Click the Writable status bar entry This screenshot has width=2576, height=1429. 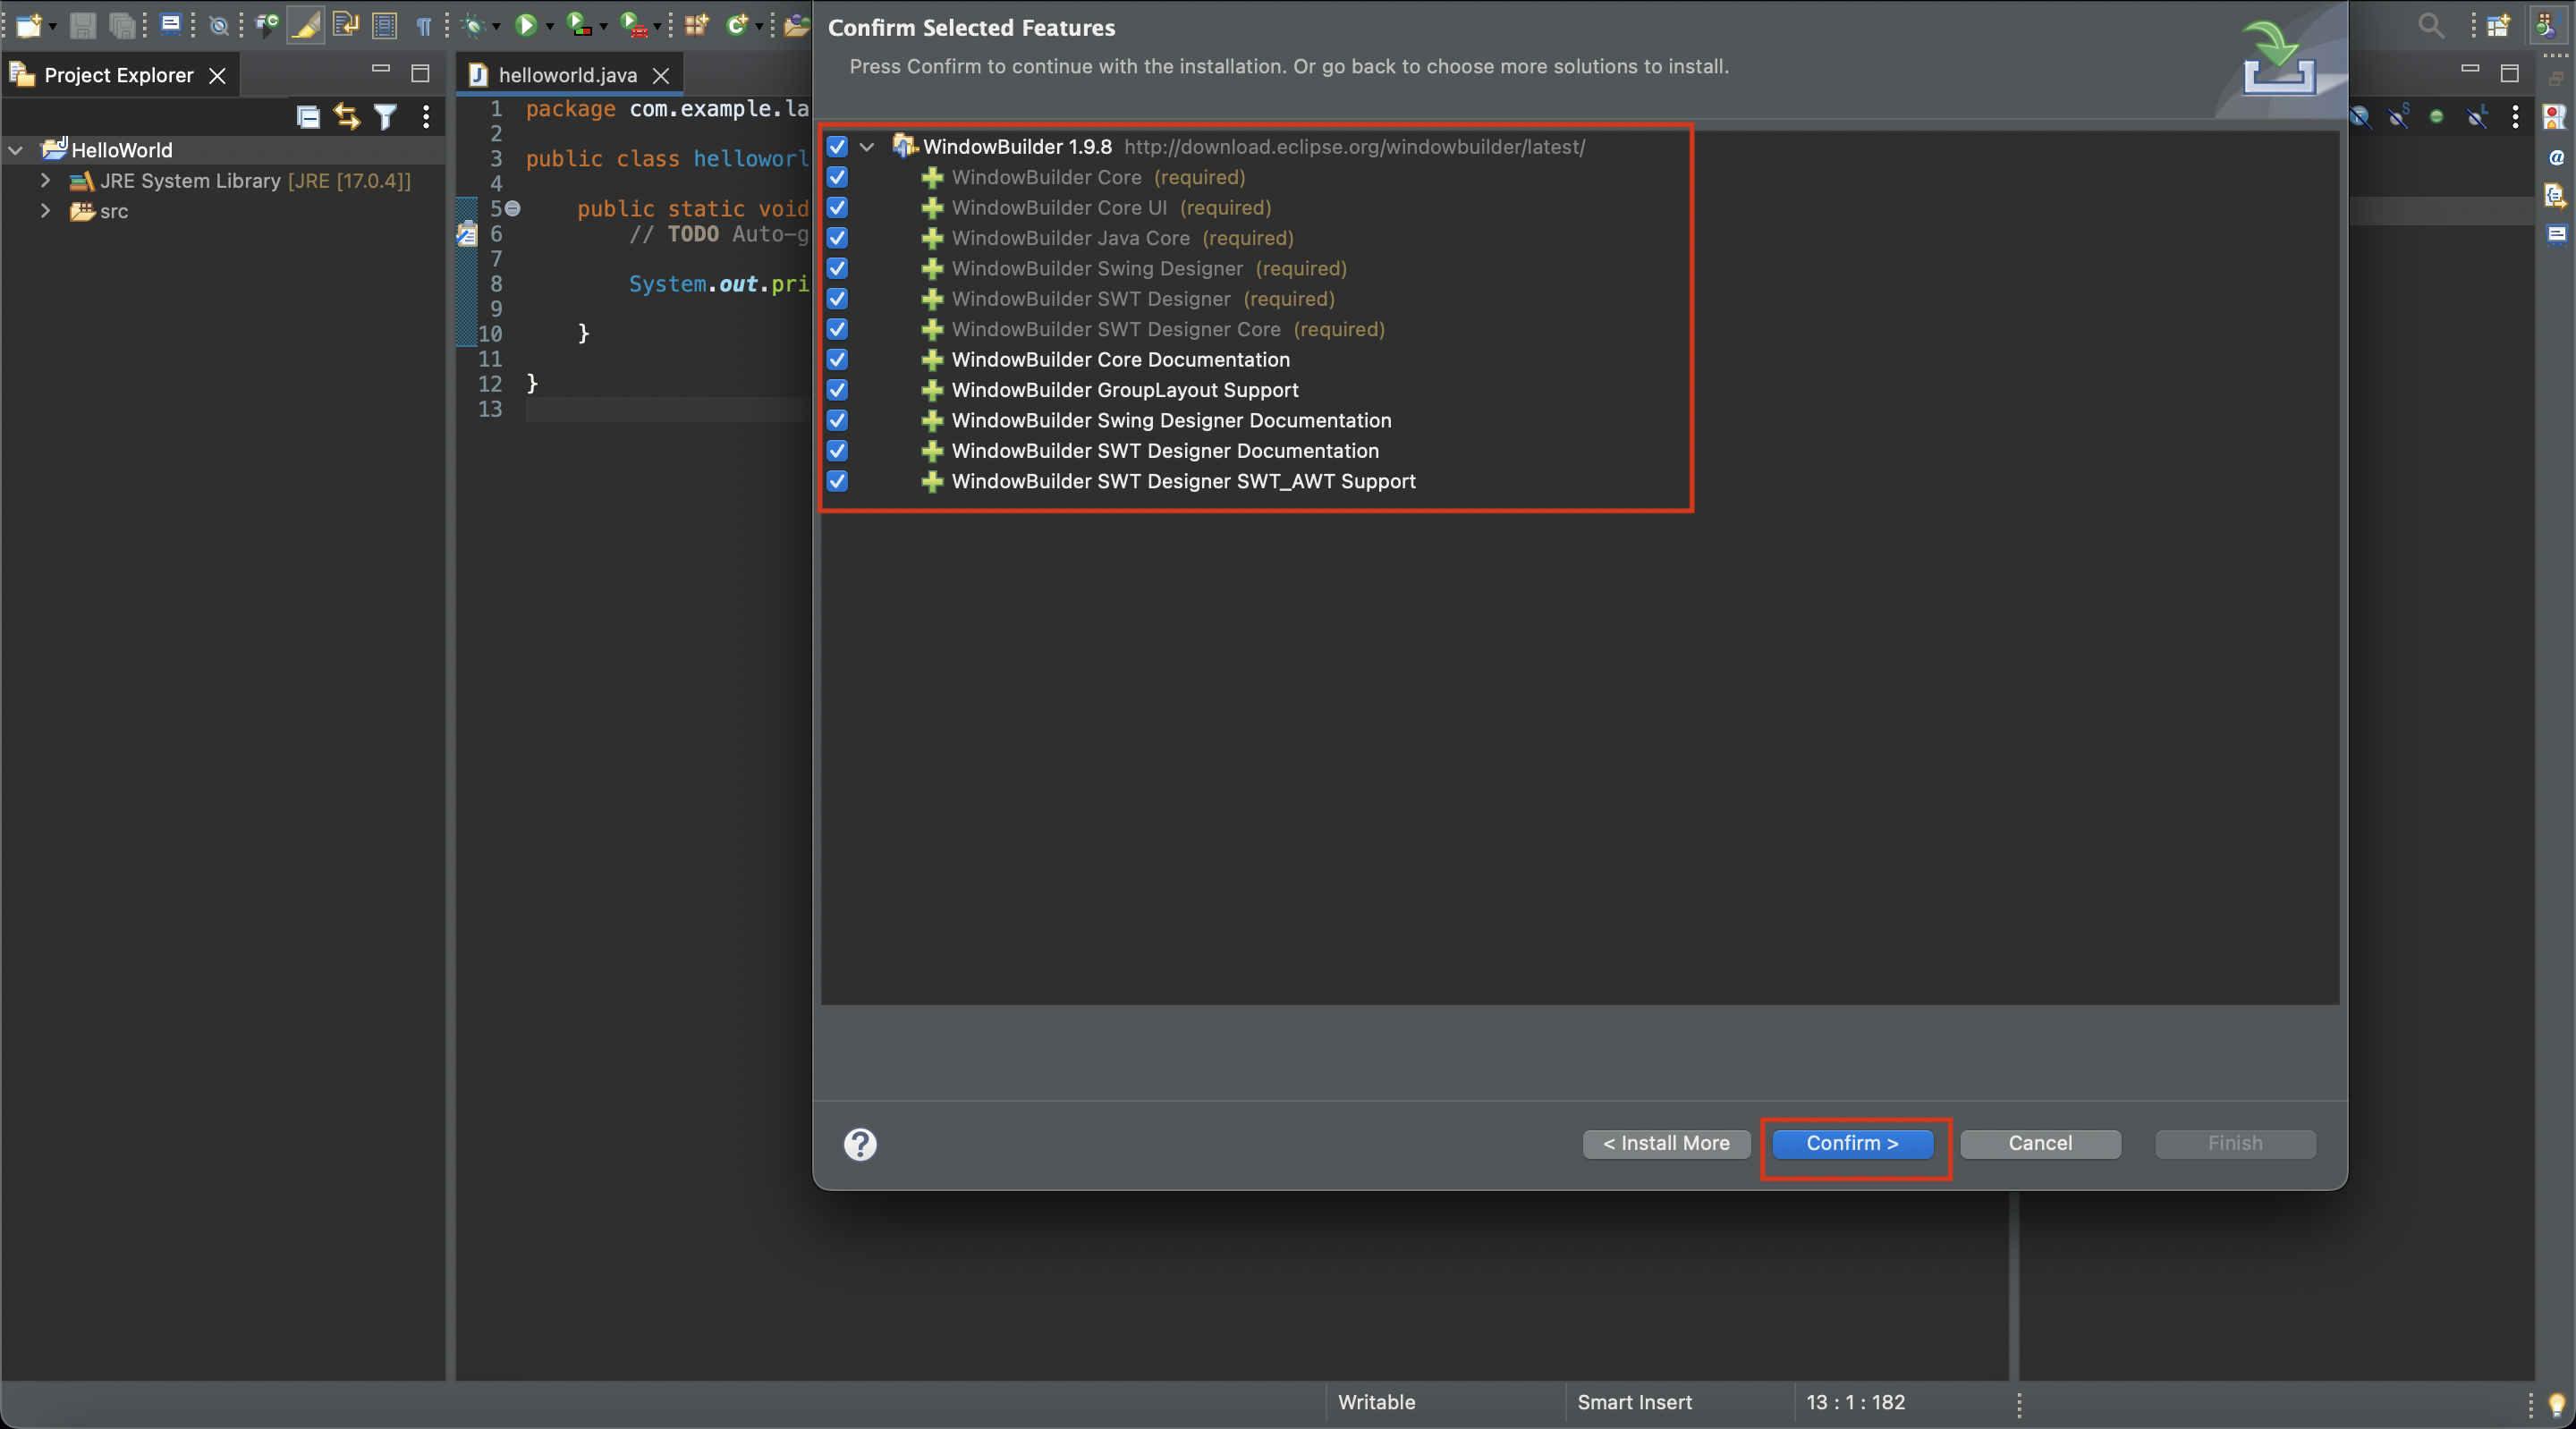coord(1376,1402)
